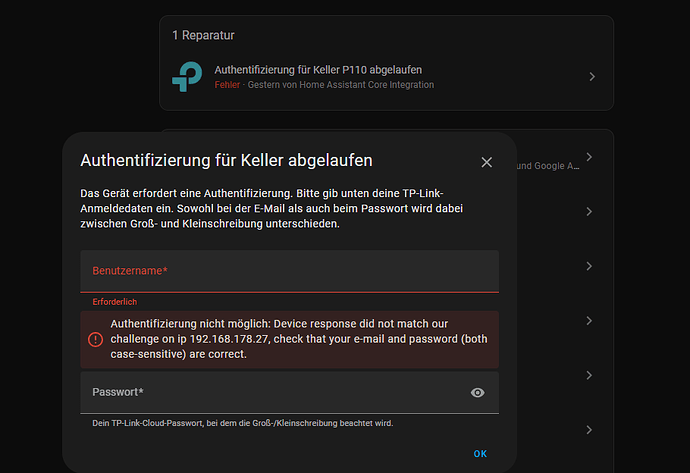Click the Fehler label in repair entry
This screenshot has width=690, height=473.
click(227, 85)
